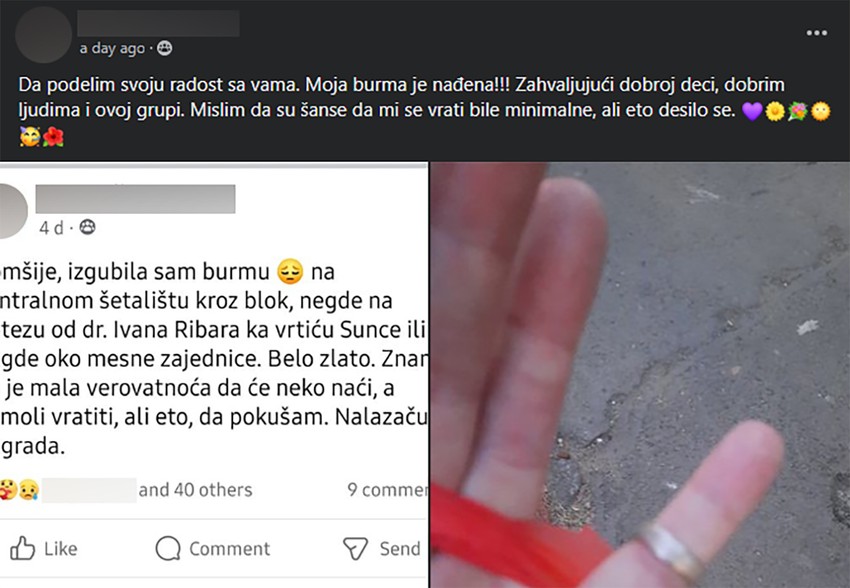The width and height of the screenshot is (850, 588).
Task: Click the thumbs-up Like icon
Action: 23,548
